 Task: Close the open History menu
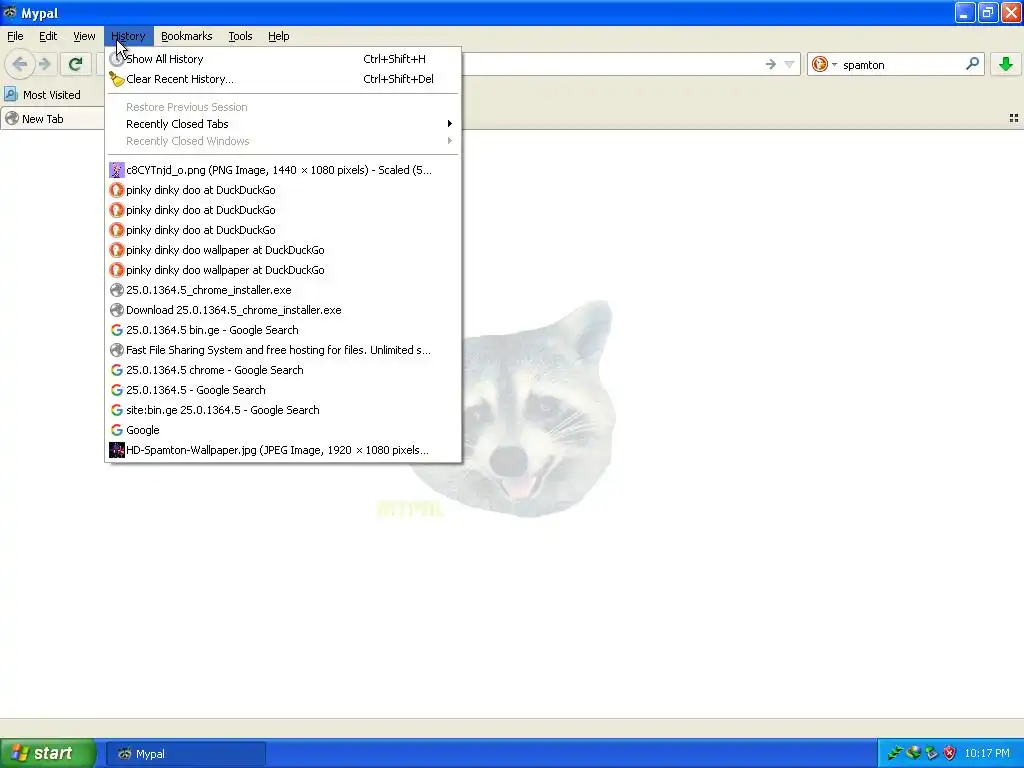pyautogui.click(x=128, y=36)
